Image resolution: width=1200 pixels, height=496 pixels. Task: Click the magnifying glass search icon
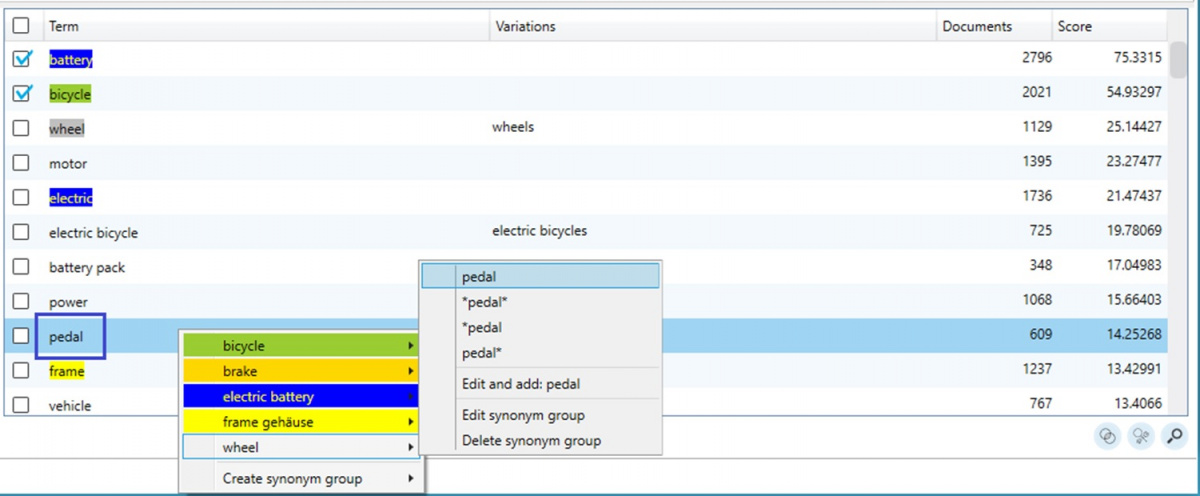[1175, 435]
